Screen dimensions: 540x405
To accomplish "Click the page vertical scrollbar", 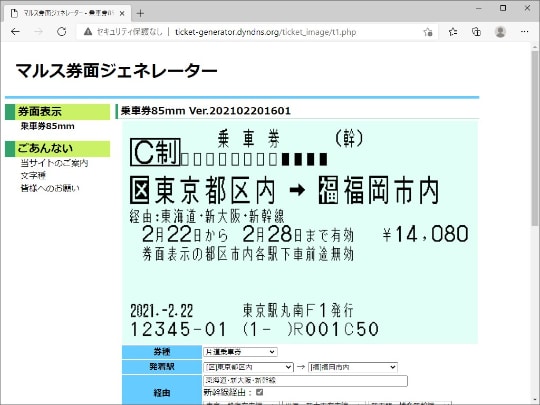I will click(x=535, y=138).
